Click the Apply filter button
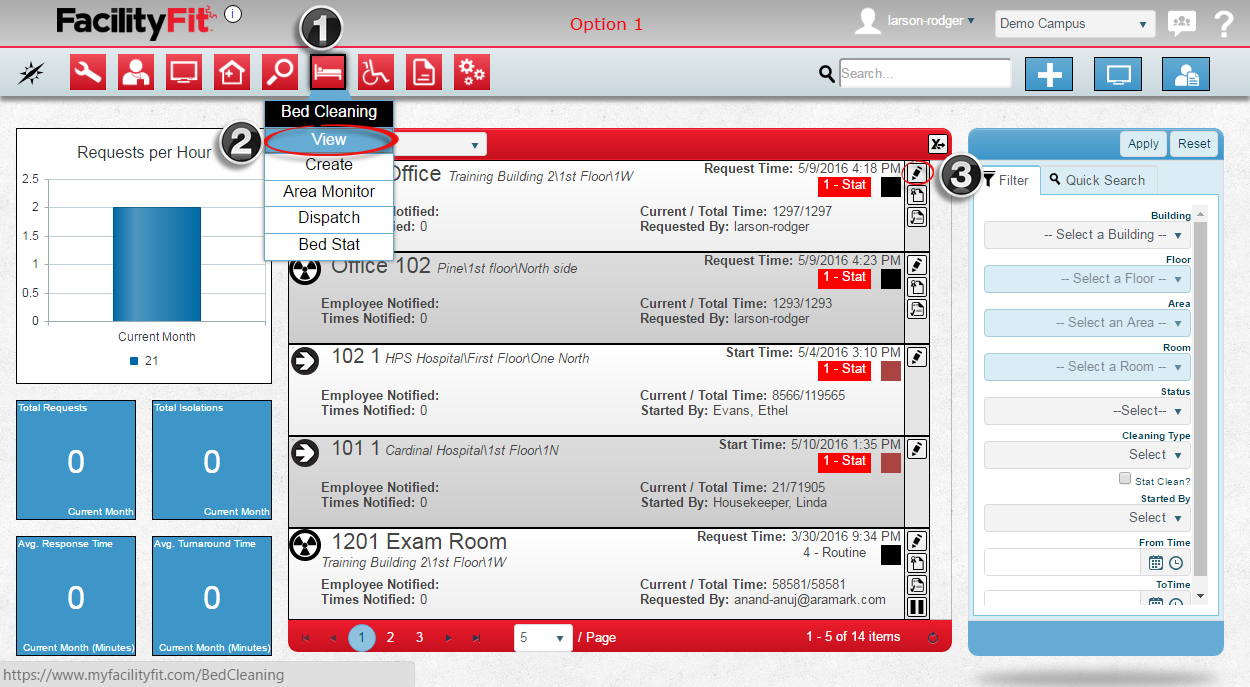The image size is (1250, 687). point(1143,144)
